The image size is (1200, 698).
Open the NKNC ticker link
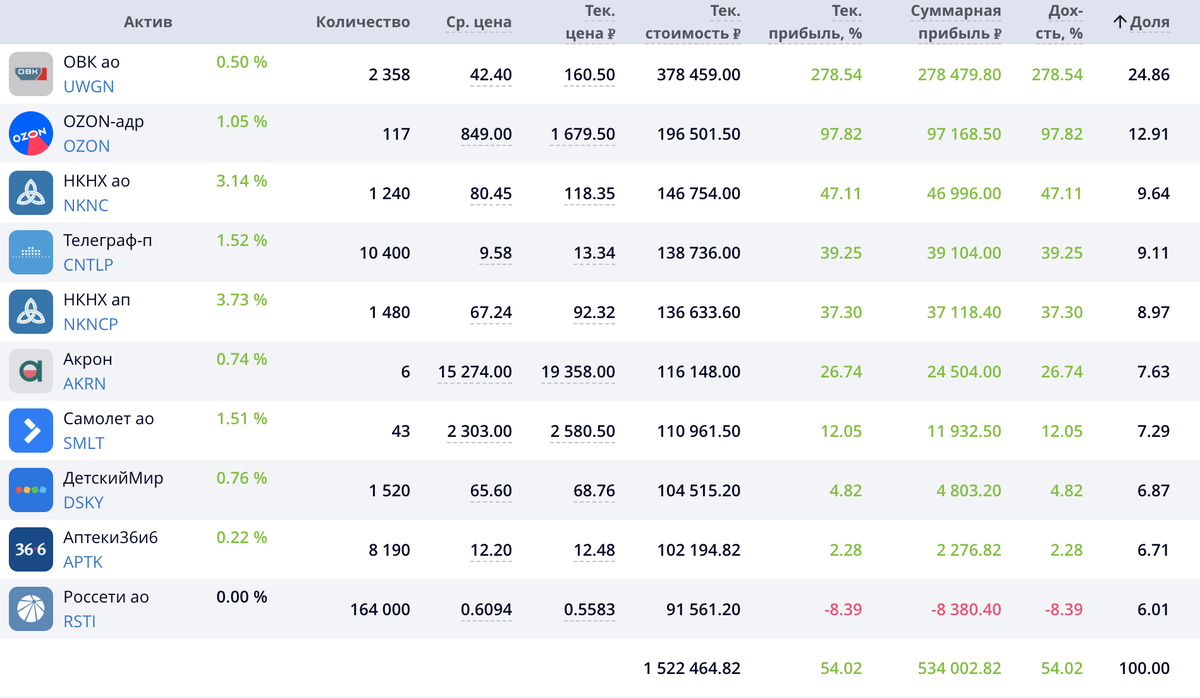click(86, 206)
